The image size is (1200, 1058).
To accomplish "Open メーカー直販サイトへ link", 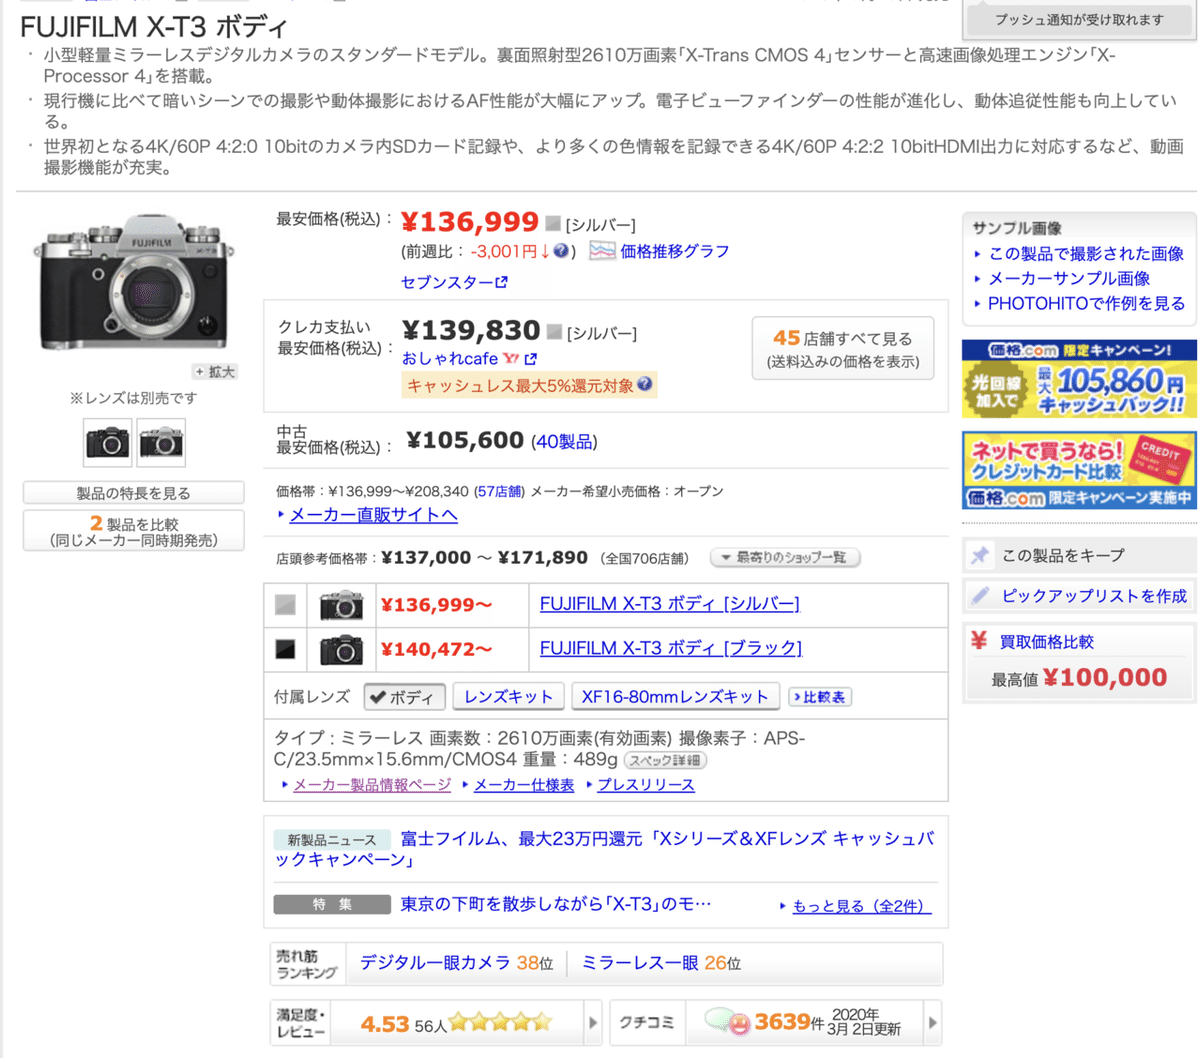I will pos(373,514).
